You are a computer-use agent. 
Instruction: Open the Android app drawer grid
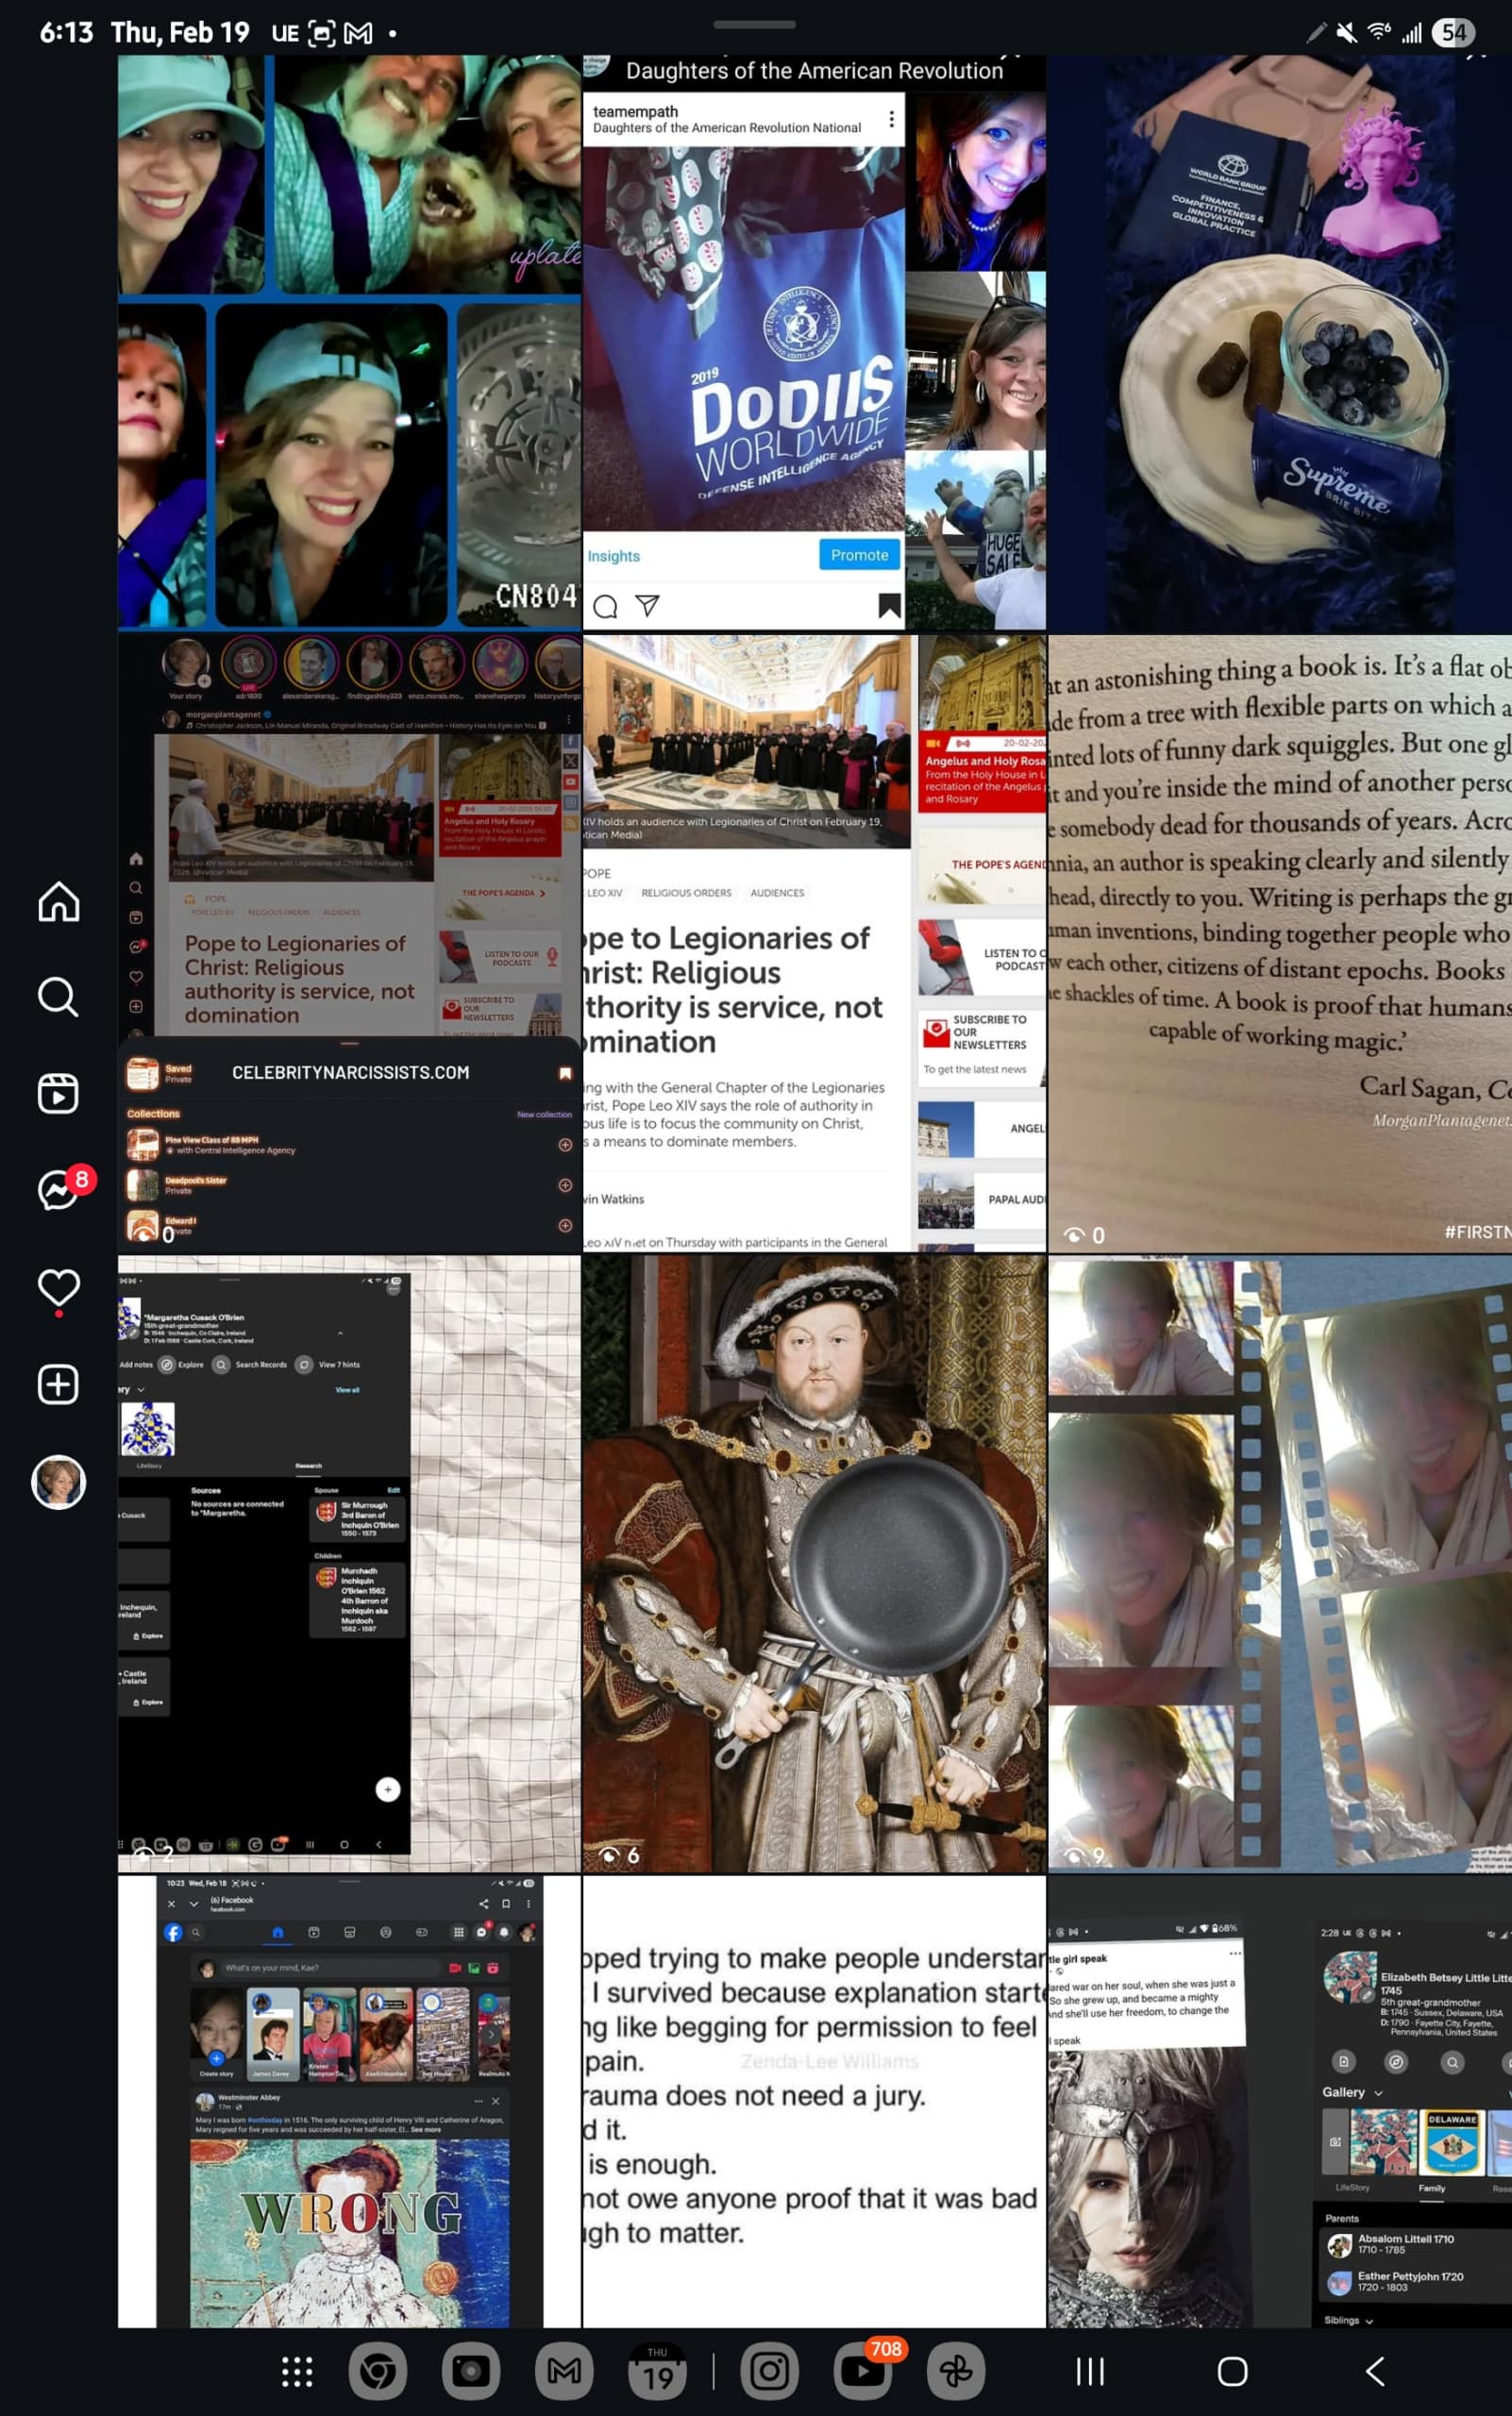(x=297, y=2371)
